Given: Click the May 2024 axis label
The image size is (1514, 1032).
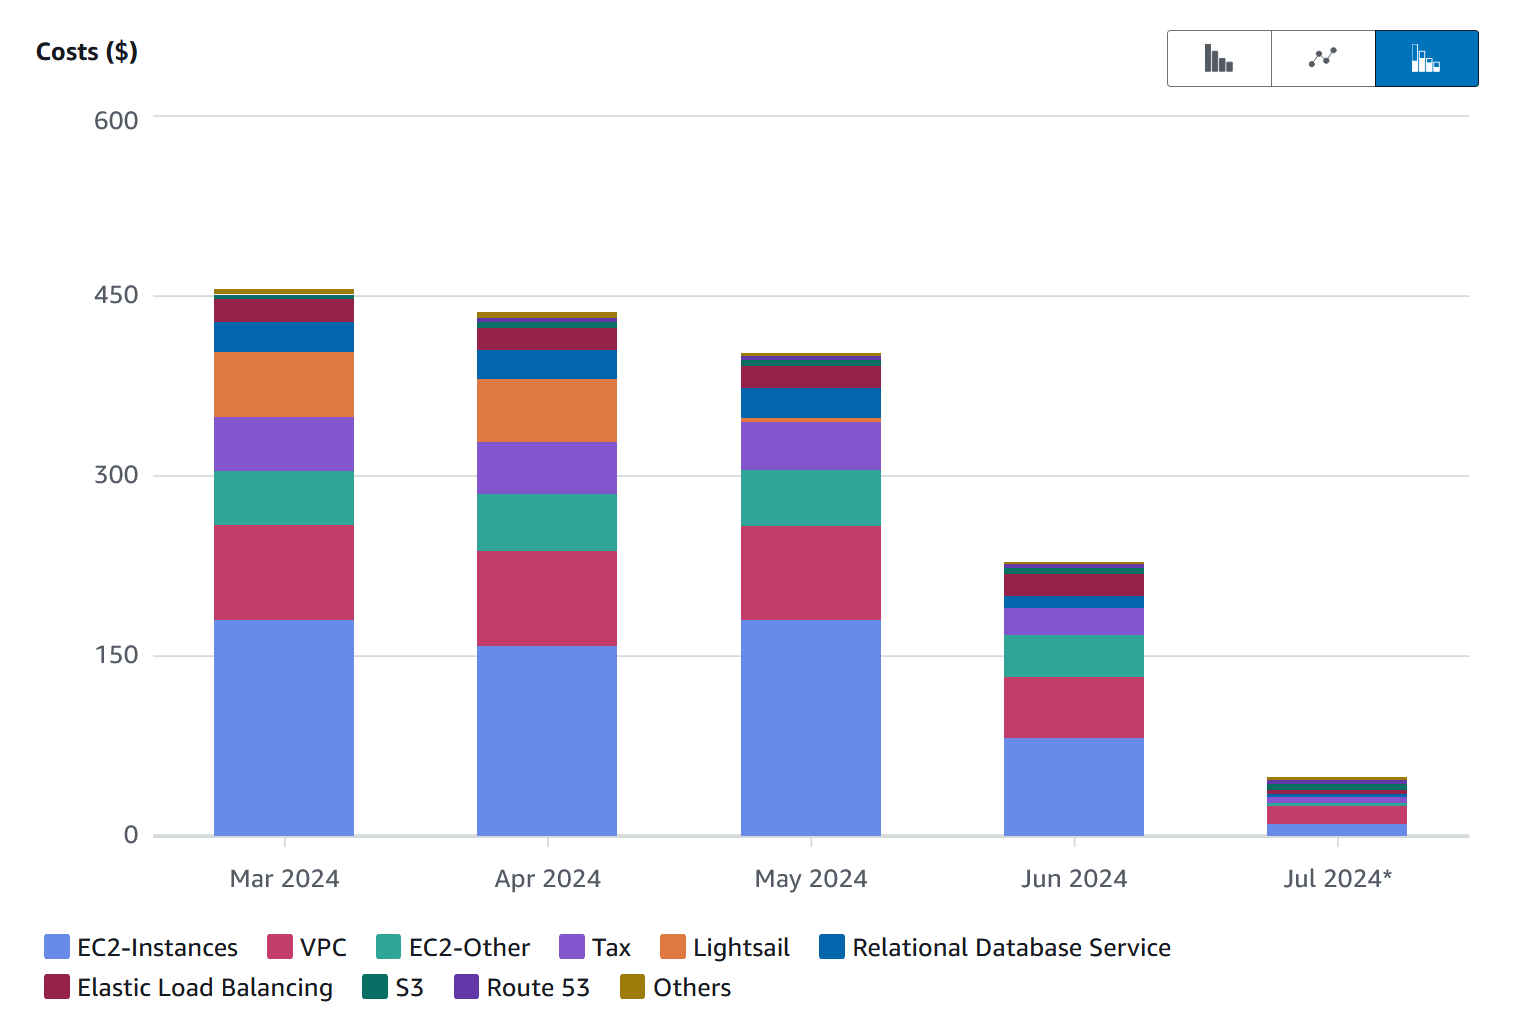Looking at the screenshot, I should pyautogui.click(x=810, y=878).
